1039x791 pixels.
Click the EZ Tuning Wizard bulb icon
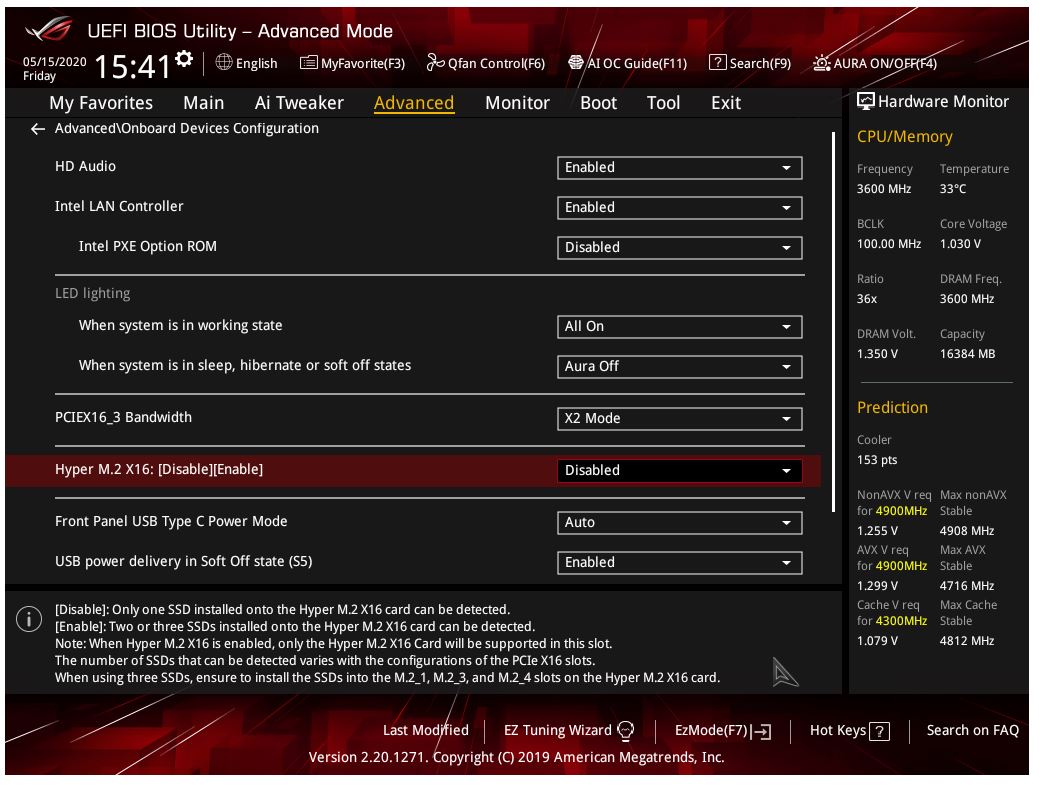pos(626,731)
